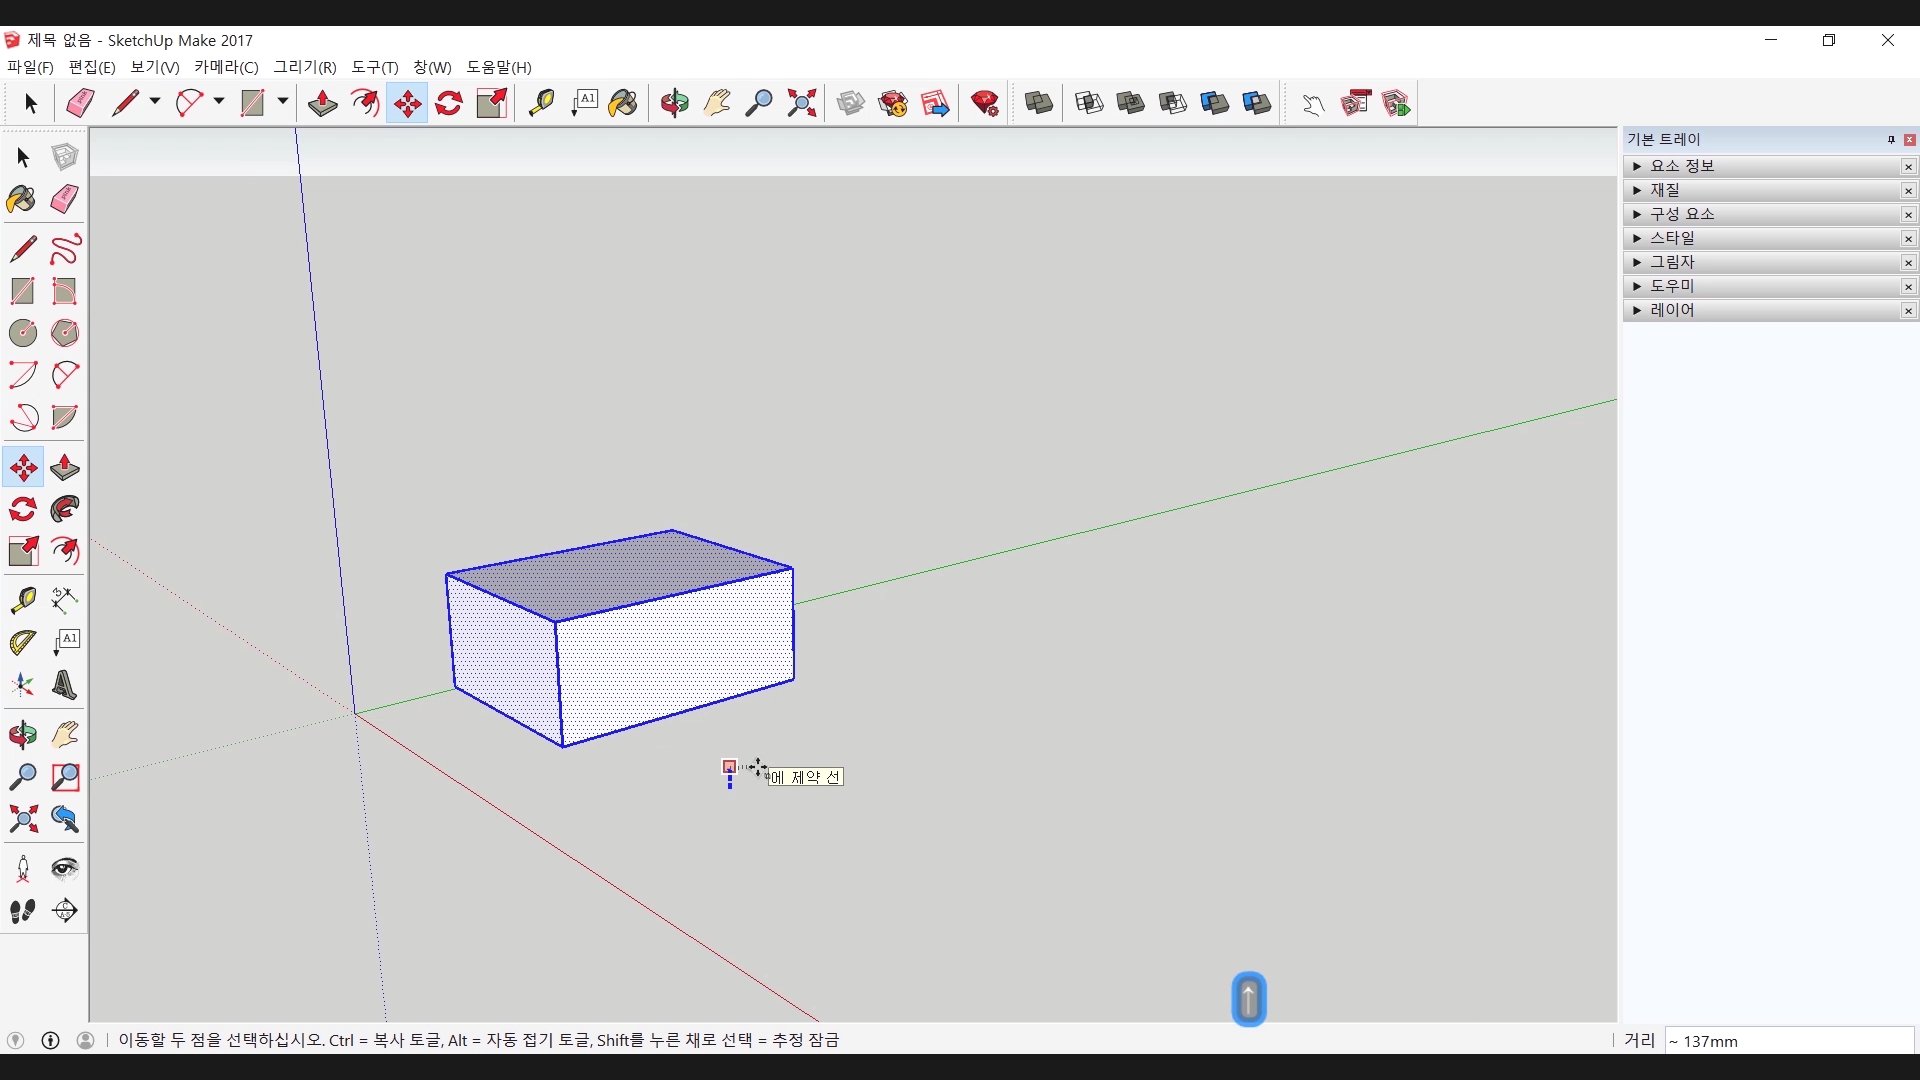This screenshot has height=1080, width=1920.
Task: Select the Freehand drawing tool
Action: (65, 248)
